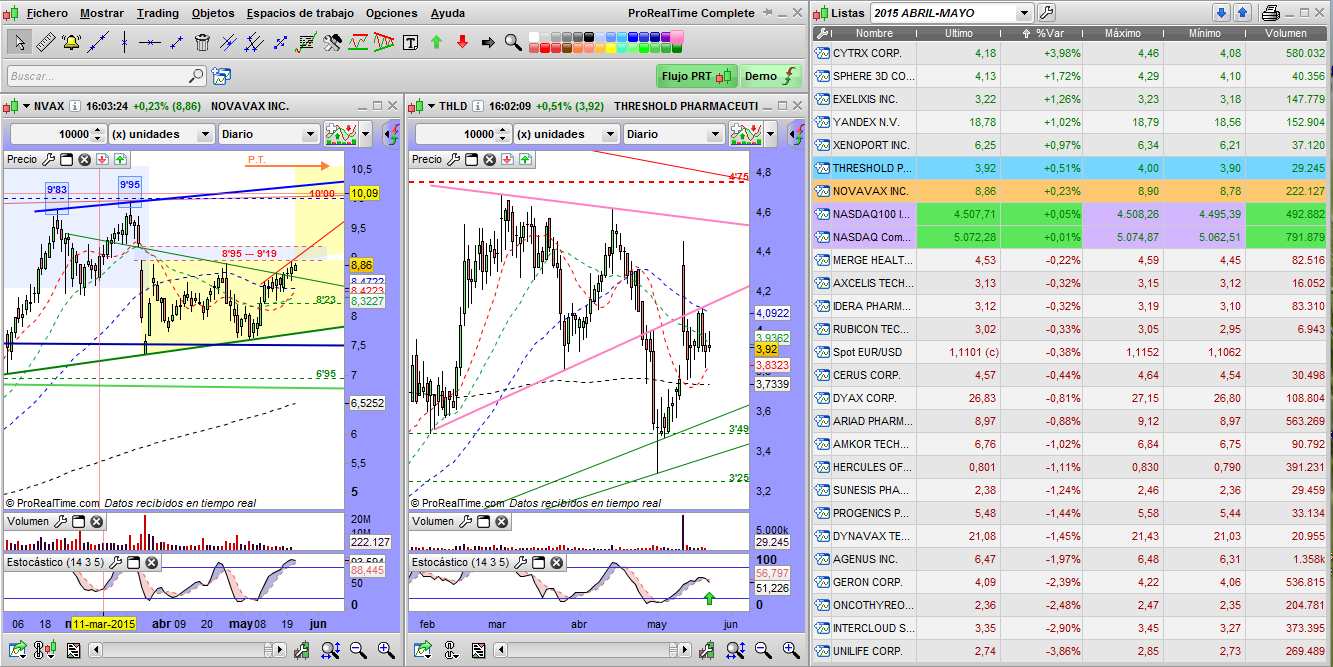The image size is (1333, 667).
Task: Pick the ruler measurement tool
Action: (x=46, y=42)
